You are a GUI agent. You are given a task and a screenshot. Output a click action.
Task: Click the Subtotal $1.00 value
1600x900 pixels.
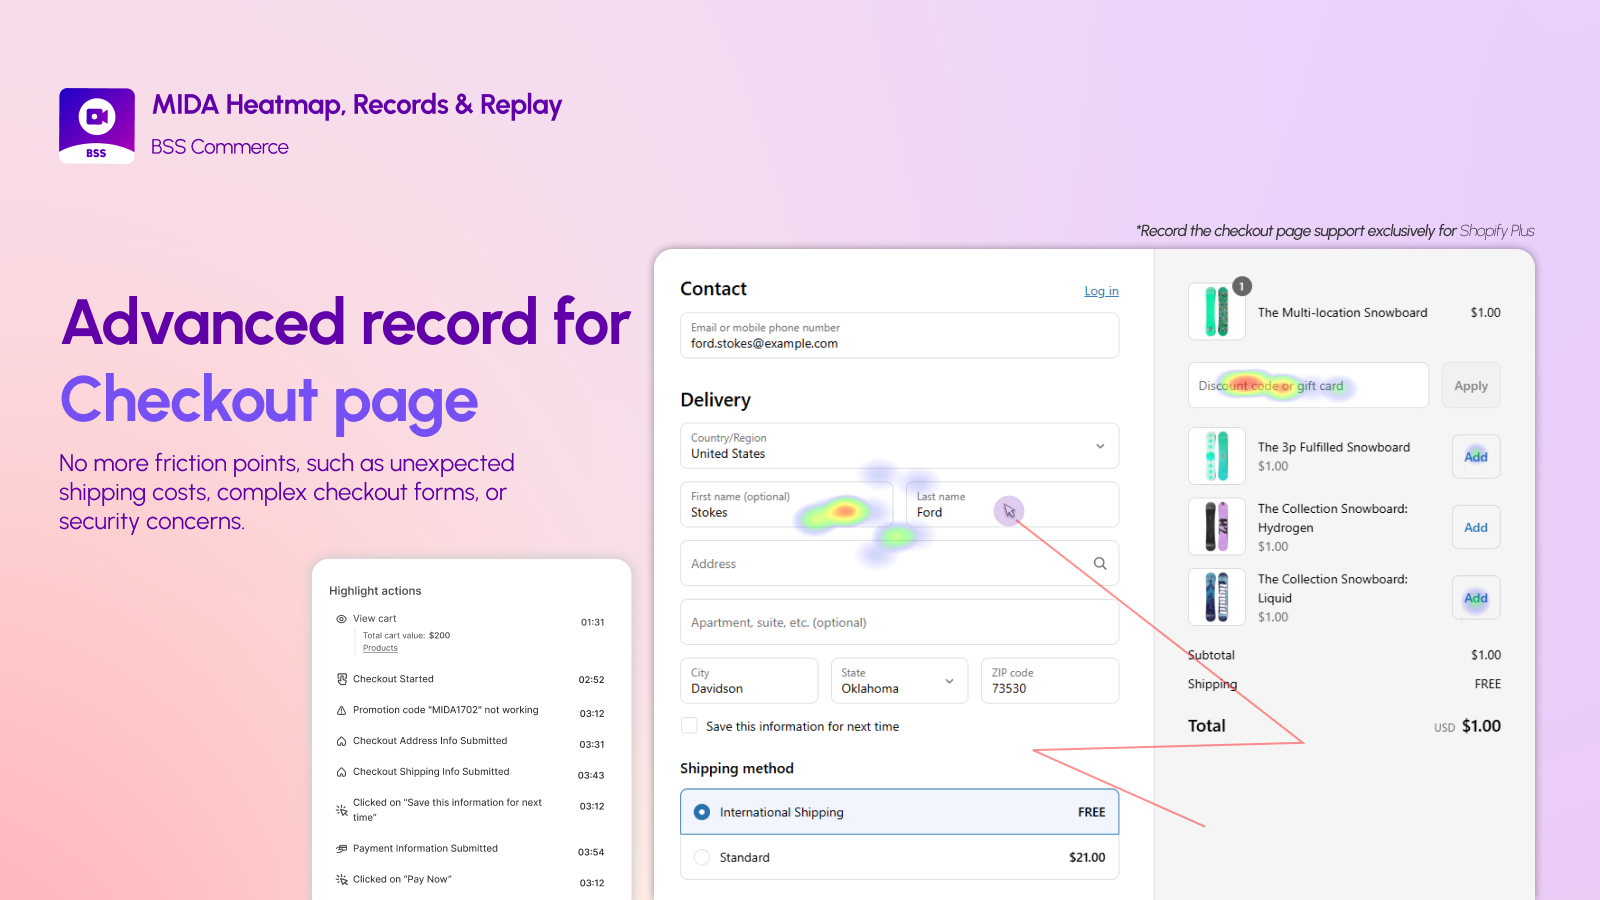(1486, 655)
